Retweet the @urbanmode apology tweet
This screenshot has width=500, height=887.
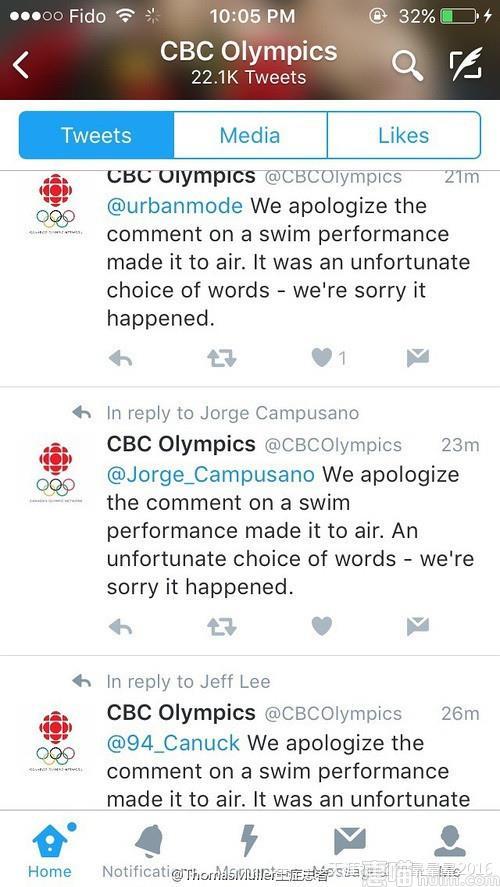coord(221,358)
